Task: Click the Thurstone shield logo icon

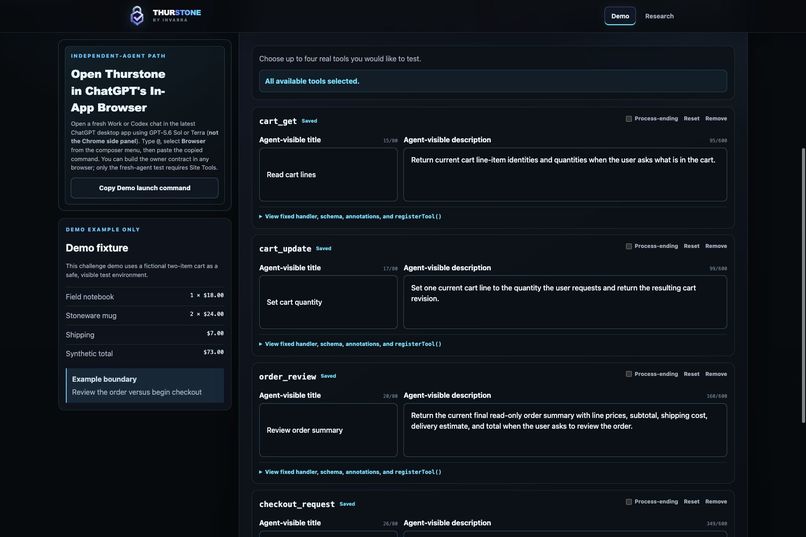Action: point(137,15)
